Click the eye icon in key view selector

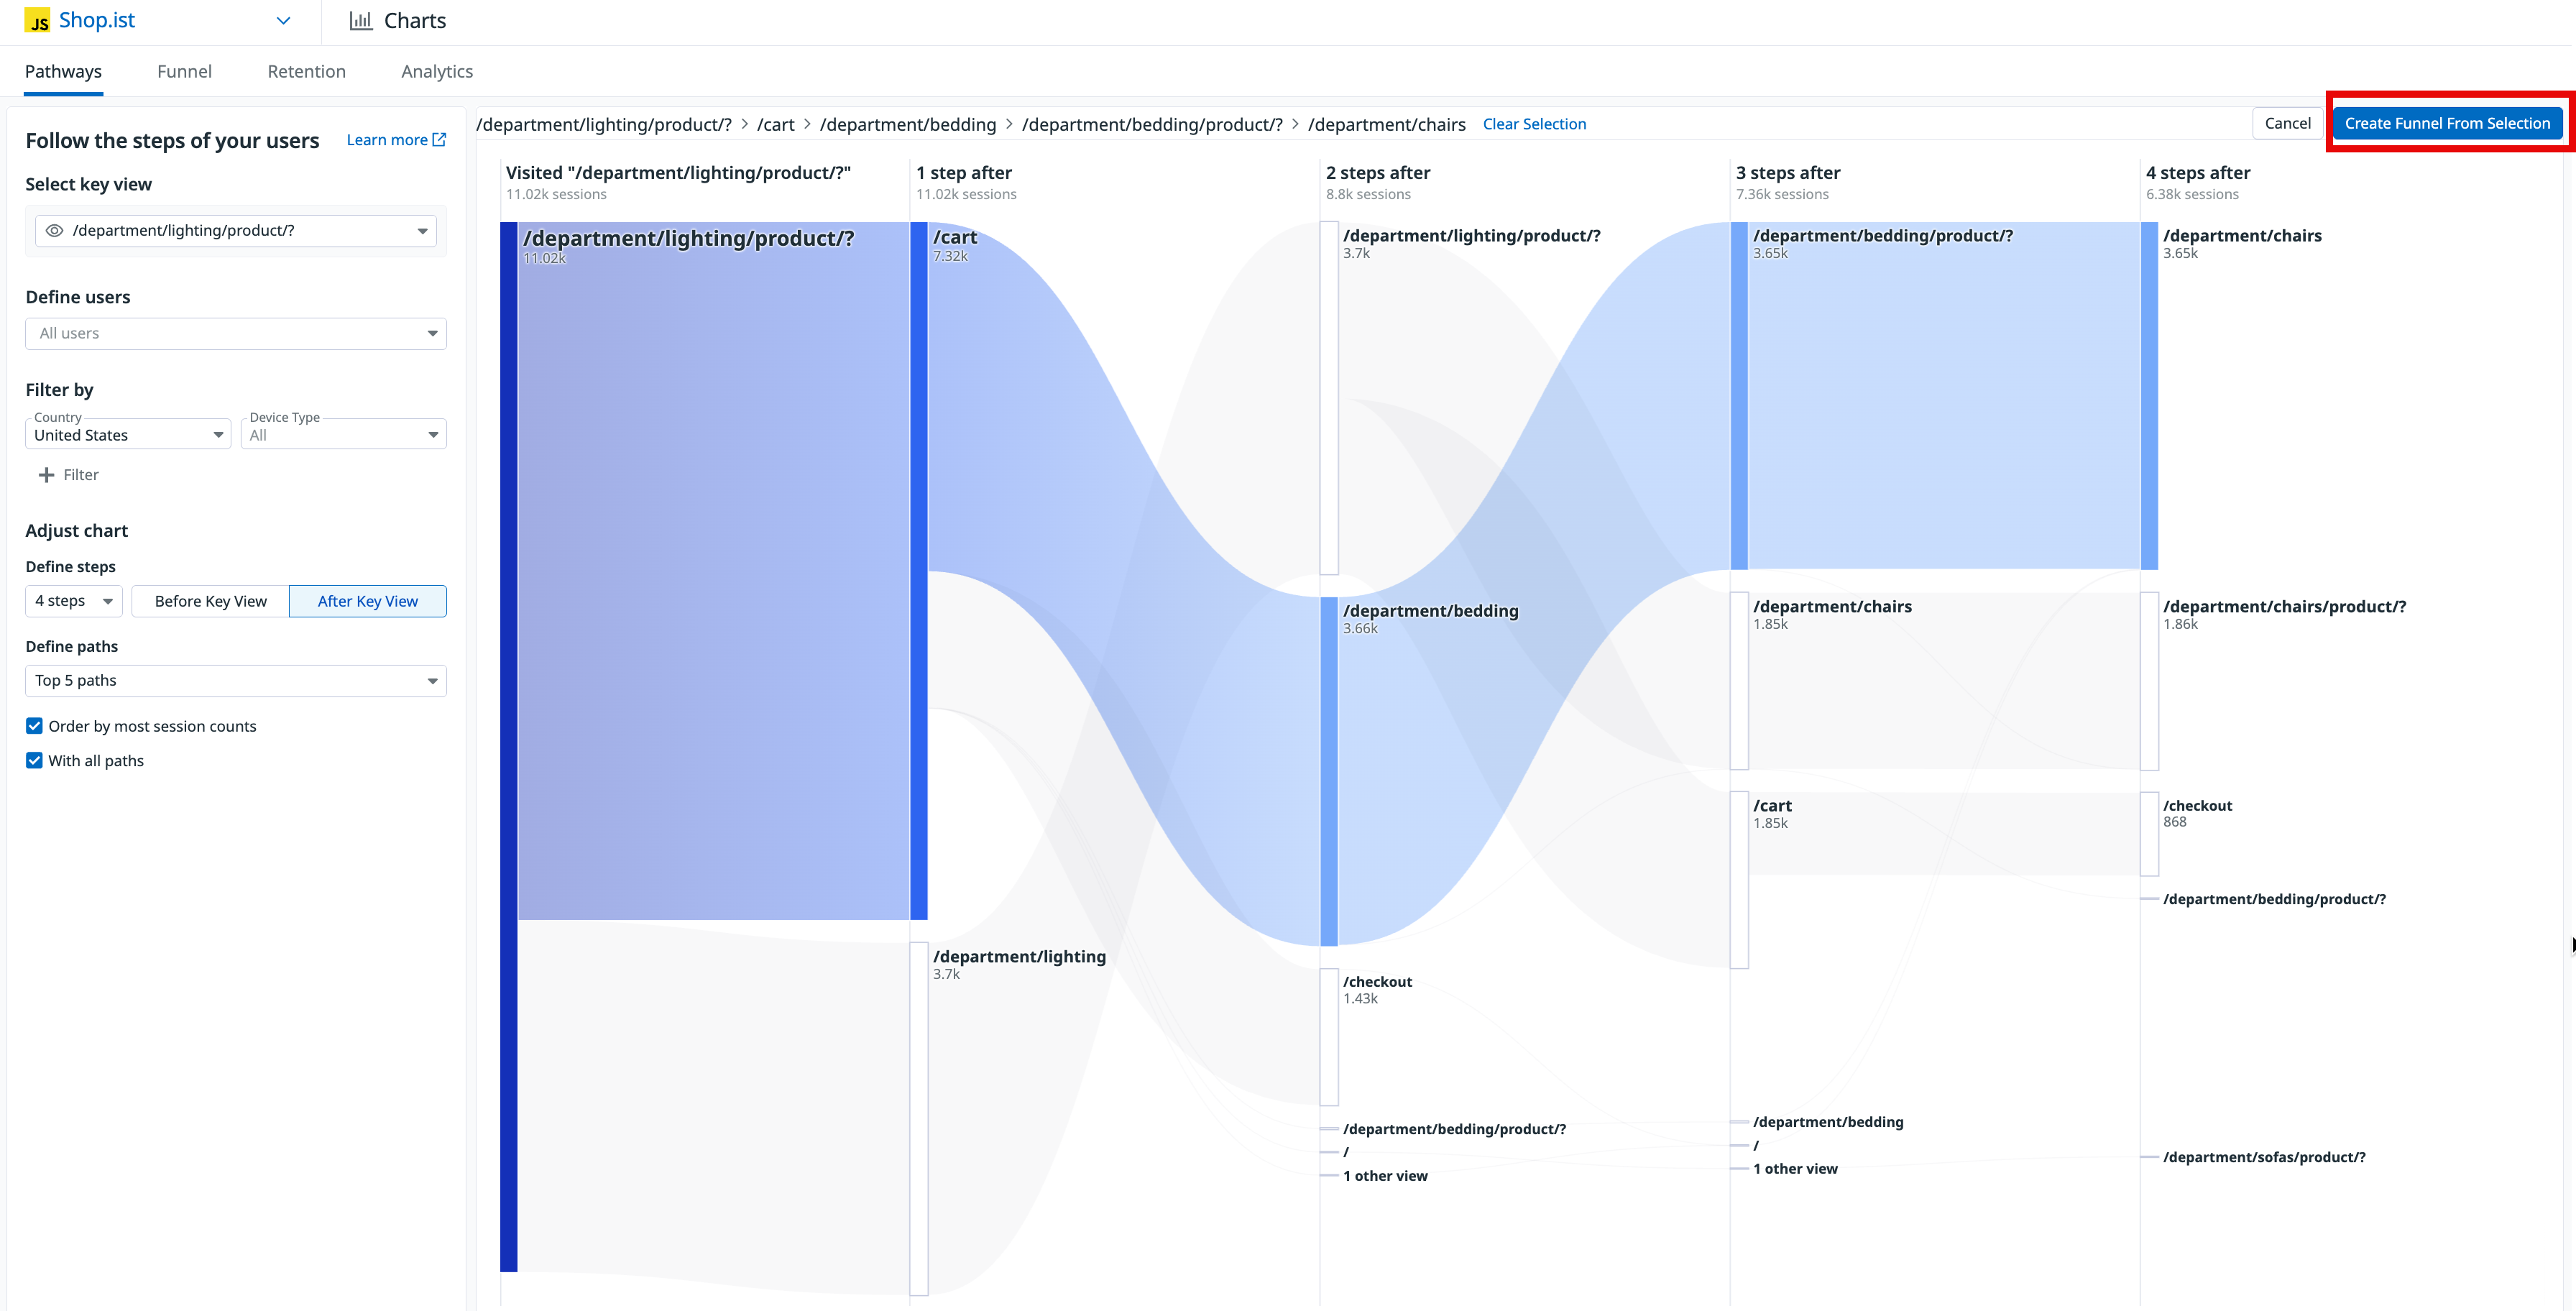pyautogui.click(x=55, y=231)
